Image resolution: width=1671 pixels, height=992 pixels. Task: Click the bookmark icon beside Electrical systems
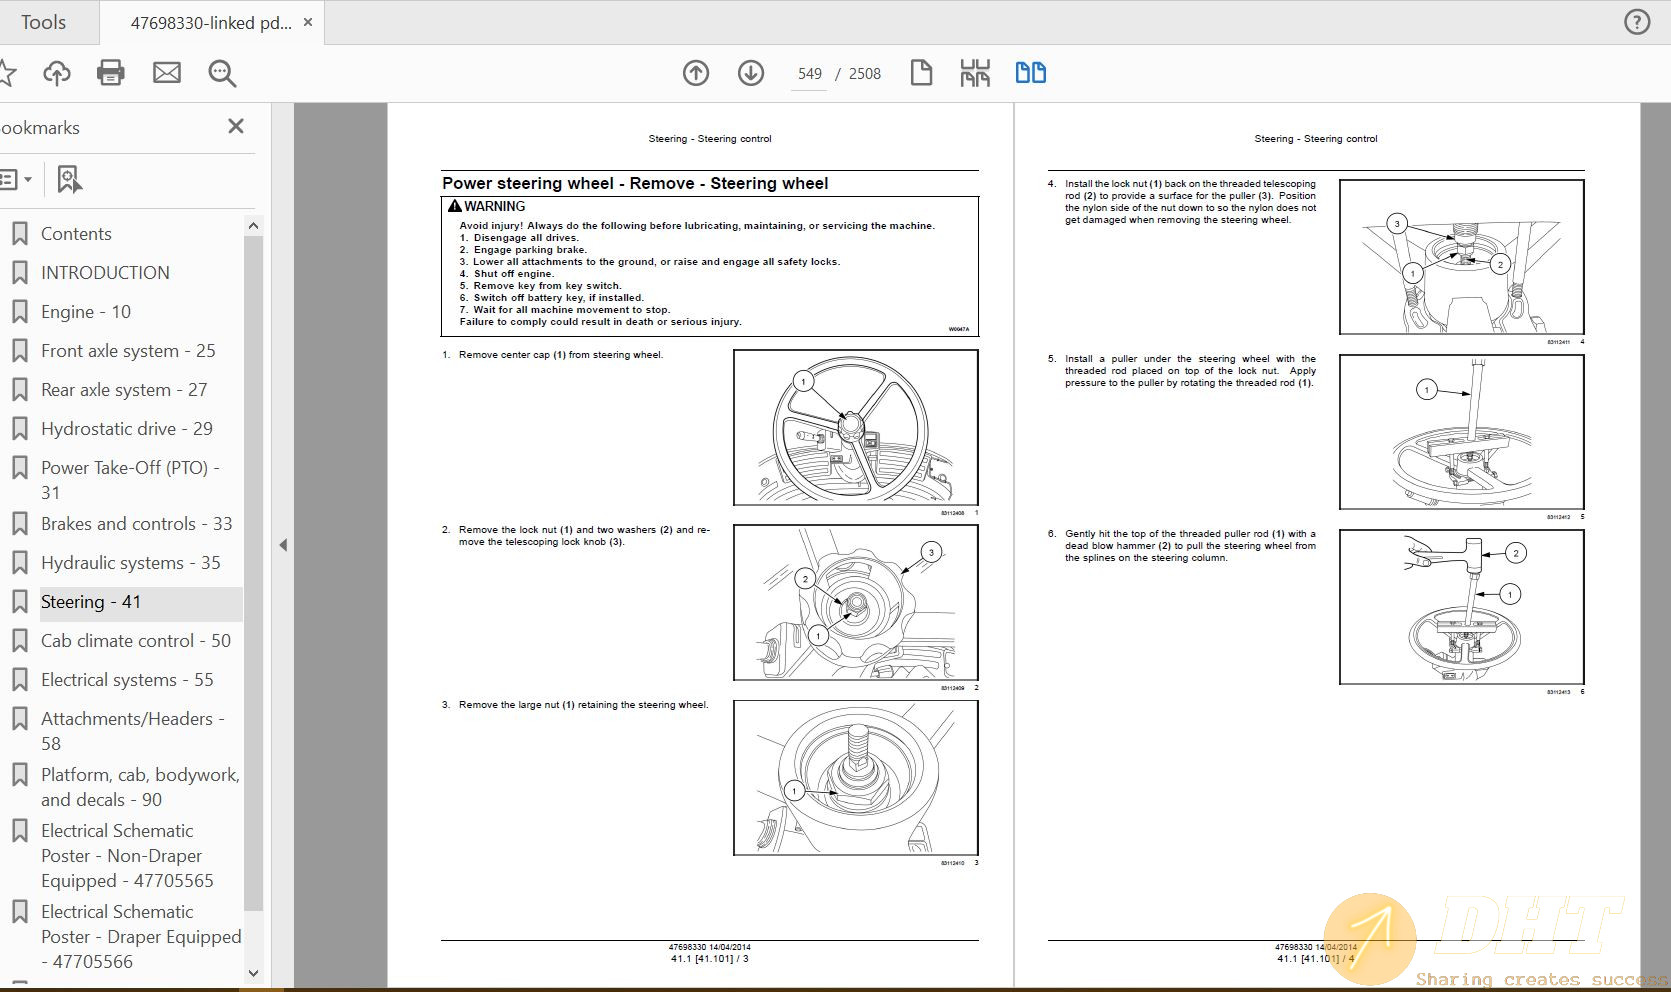[x=19, y=680]
